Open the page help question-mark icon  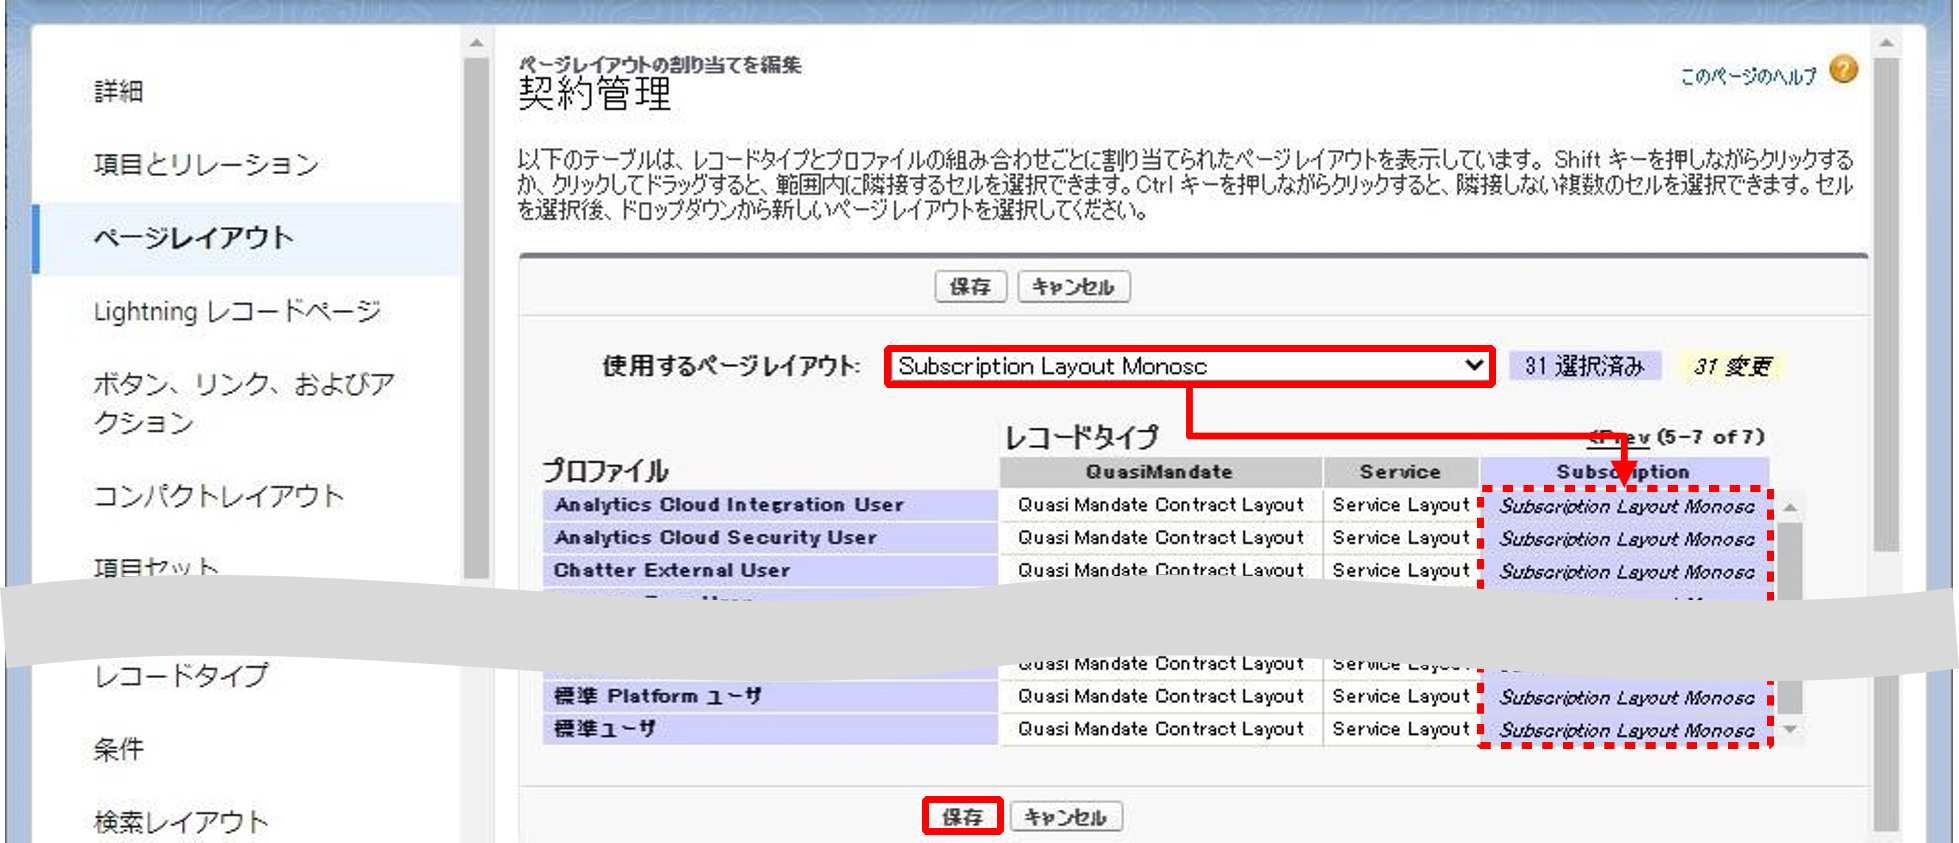1843,70
